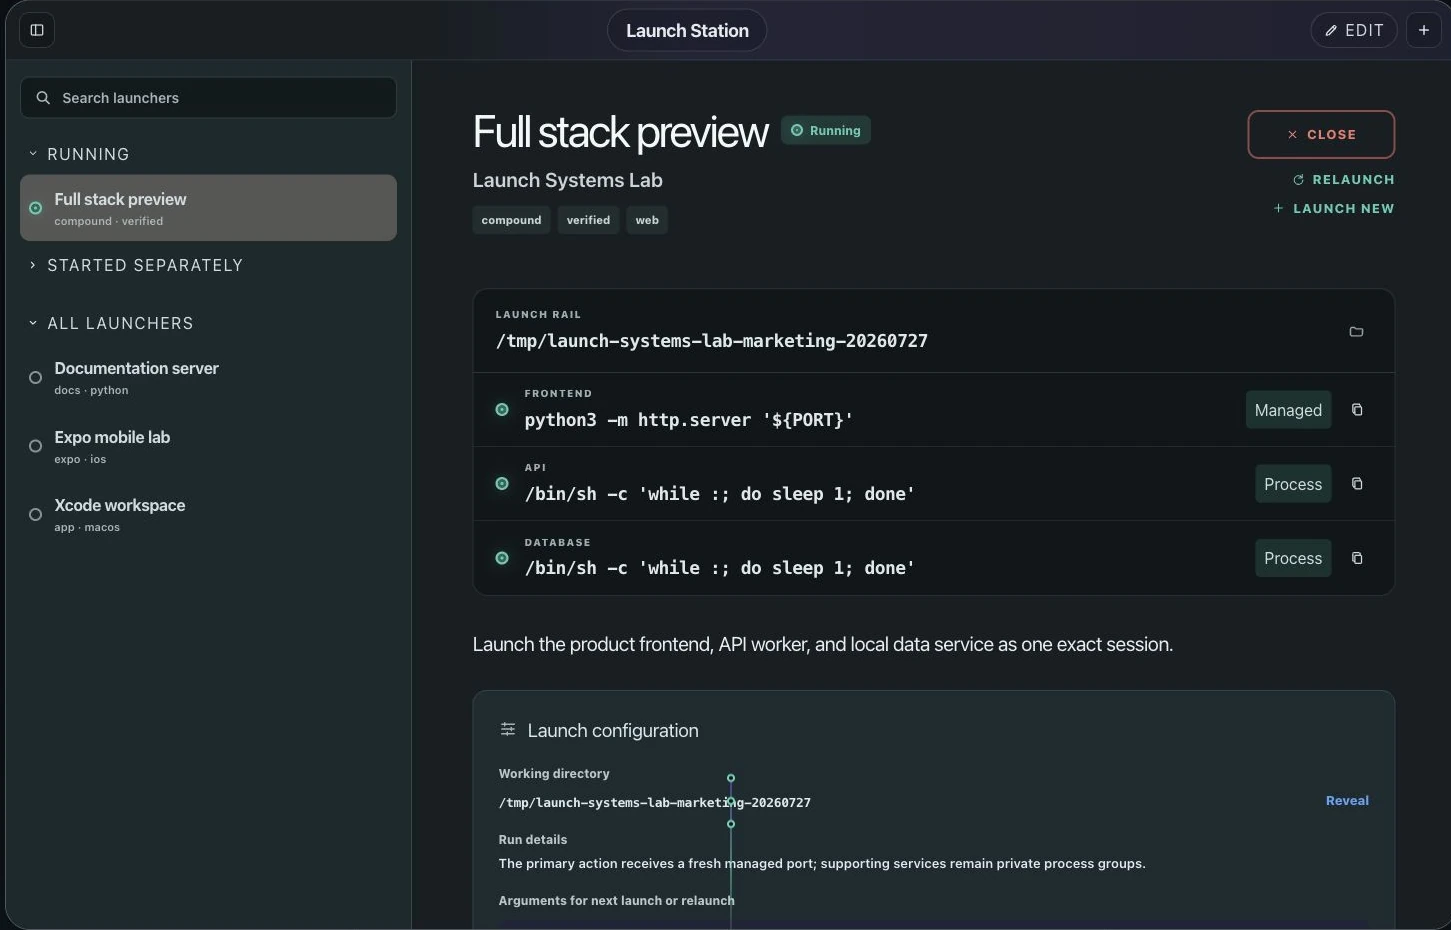Click the Launch Systems Lab subtitle
Image resolution: width=1451 pixels, height=930 pixels.
coord(567,180)
